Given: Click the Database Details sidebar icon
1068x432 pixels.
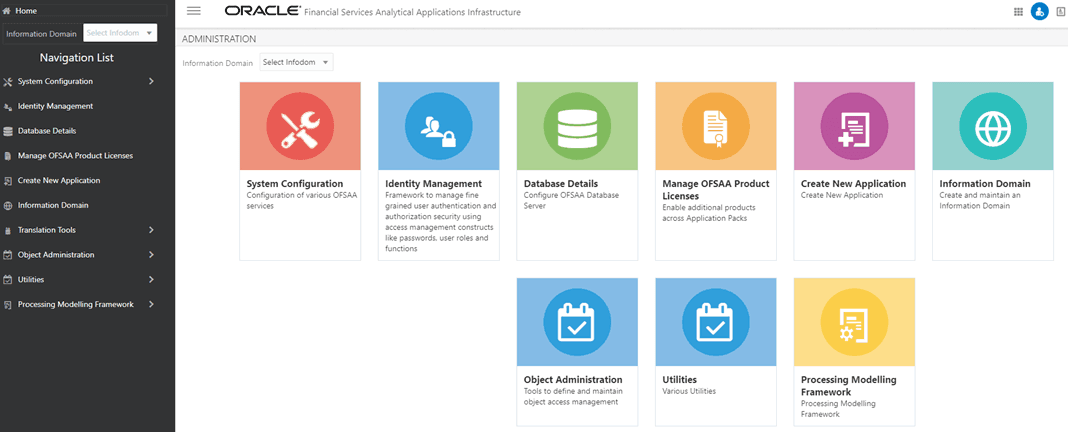Looking at the screenshot, I should click(x=8, y=132).
